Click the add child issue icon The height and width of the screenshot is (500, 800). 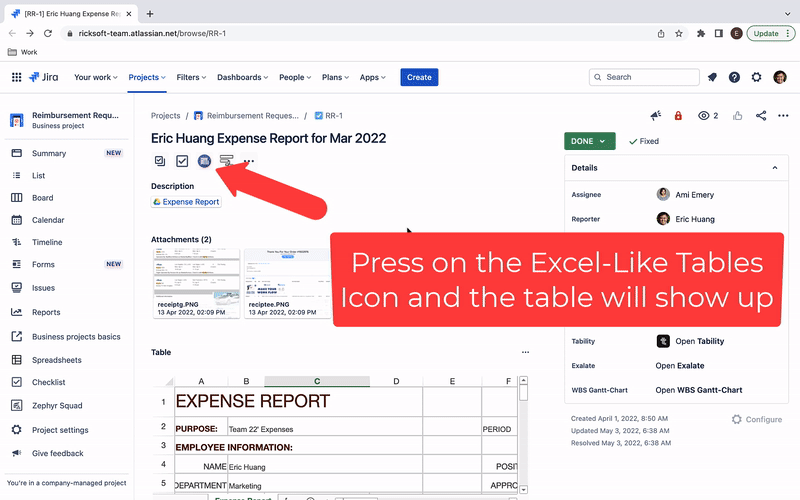160,161
